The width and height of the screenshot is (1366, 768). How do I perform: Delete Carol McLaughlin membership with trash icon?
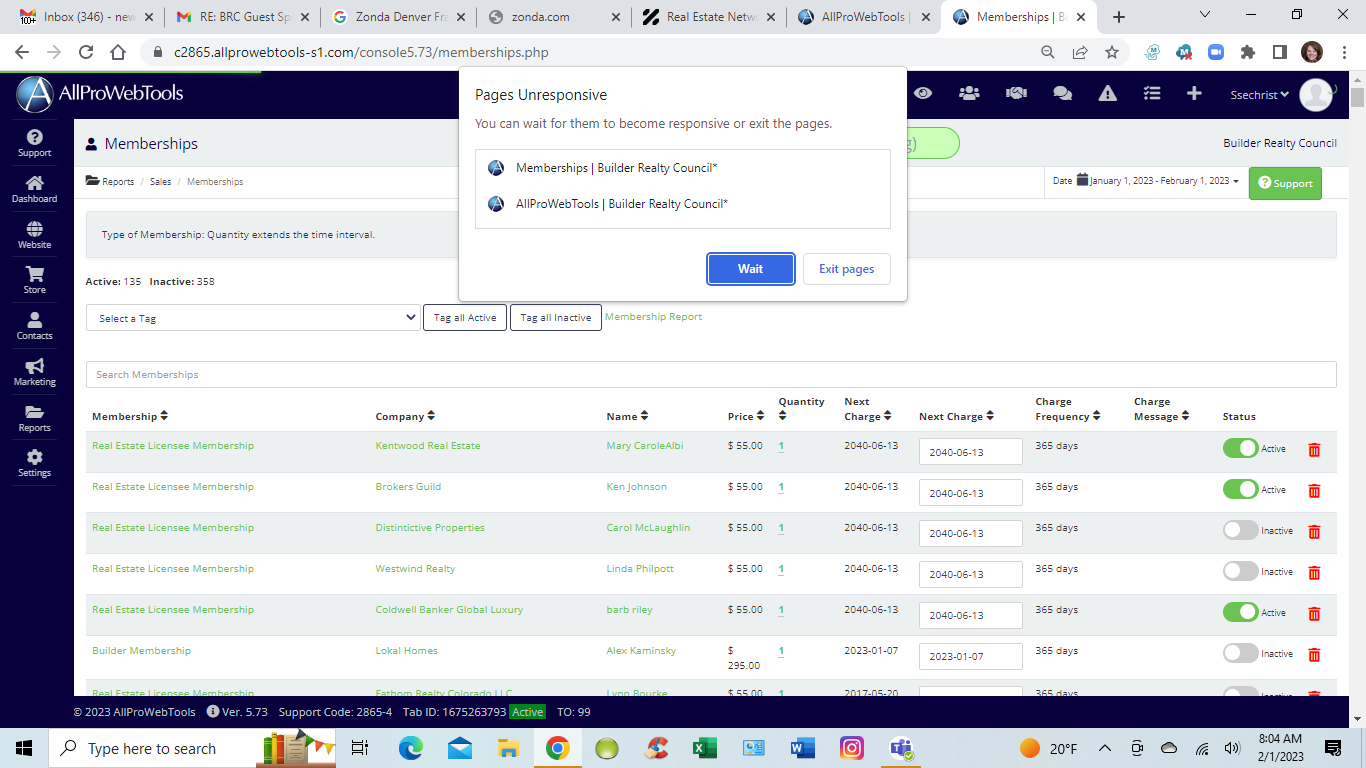pyautogui.click(x=1314, y=532)
